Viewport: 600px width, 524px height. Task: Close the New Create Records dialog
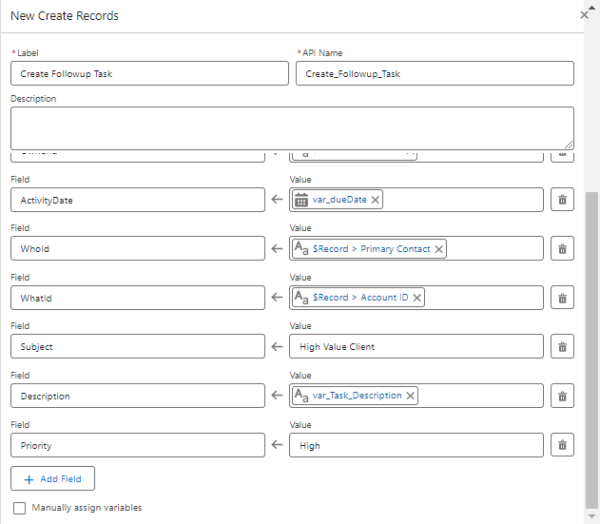click(584, 15)
